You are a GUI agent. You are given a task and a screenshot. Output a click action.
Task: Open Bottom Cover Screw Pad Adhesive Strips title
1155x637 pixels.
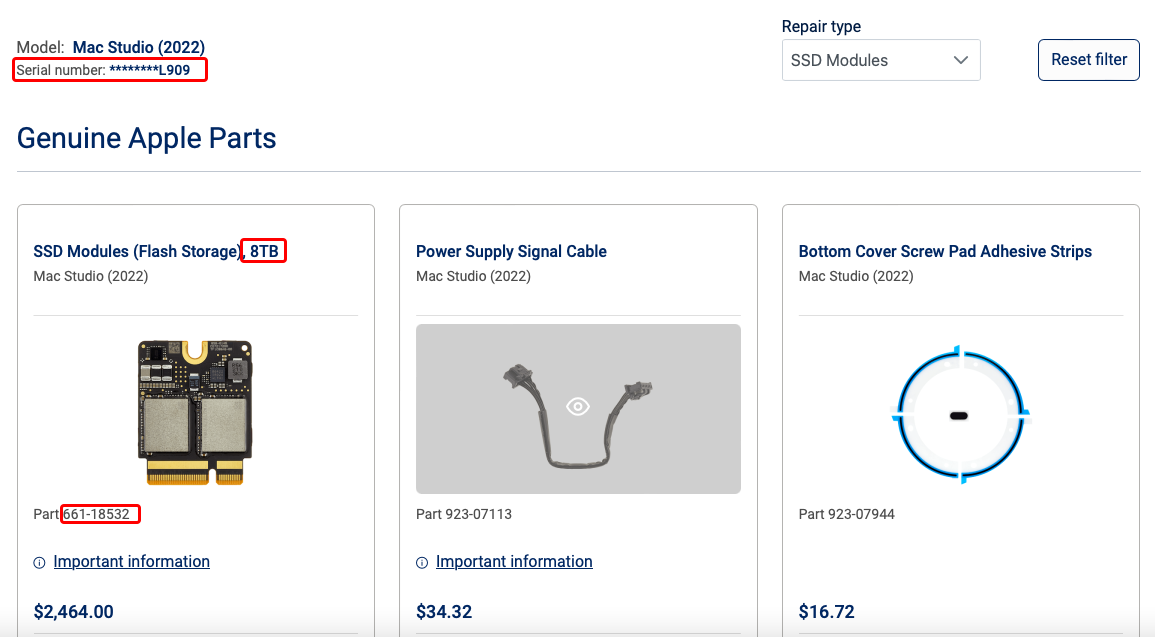(945, 251)
